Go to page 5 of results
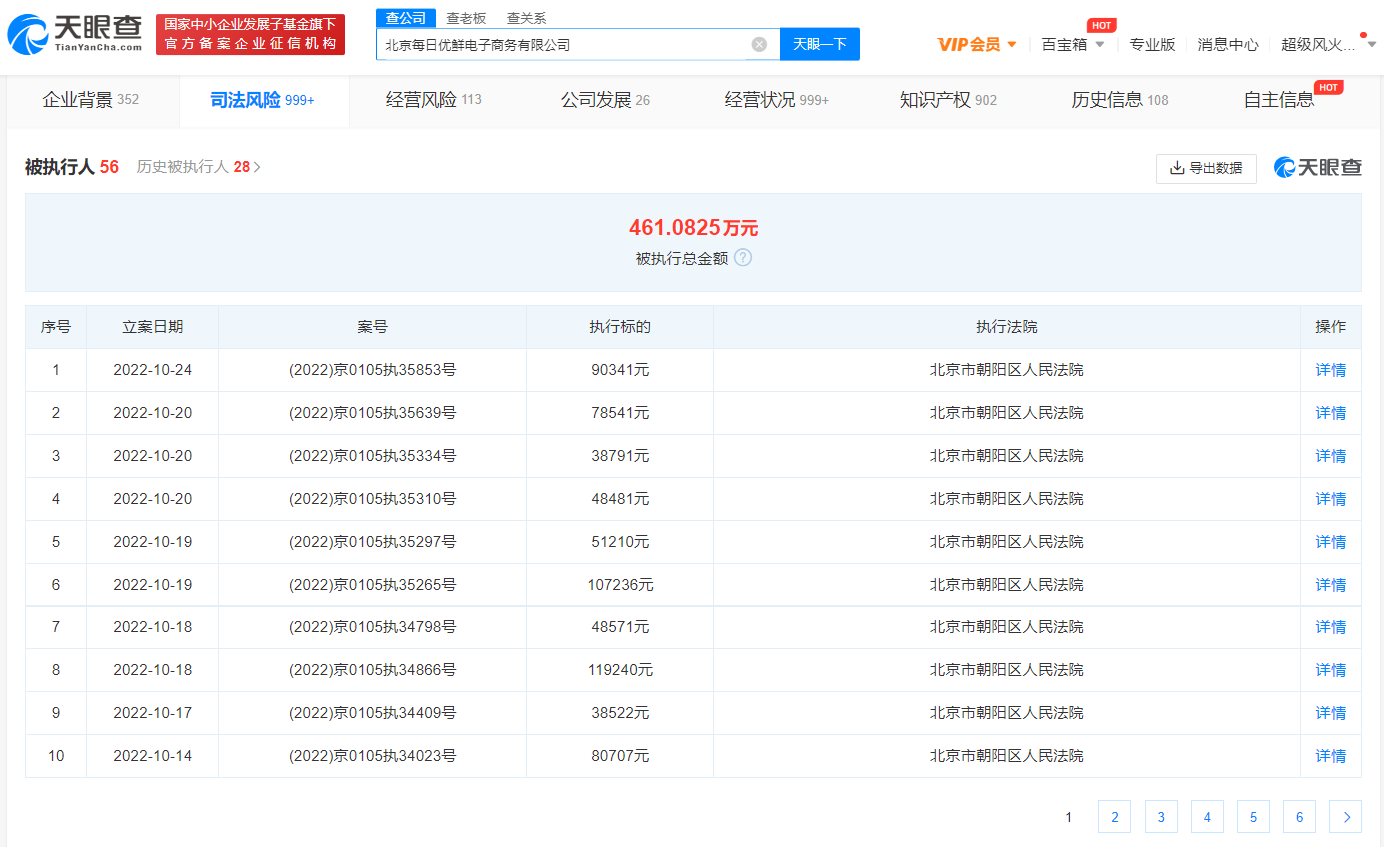Viewport: 1384px width, 847px height. click(x=1253, y=817)
